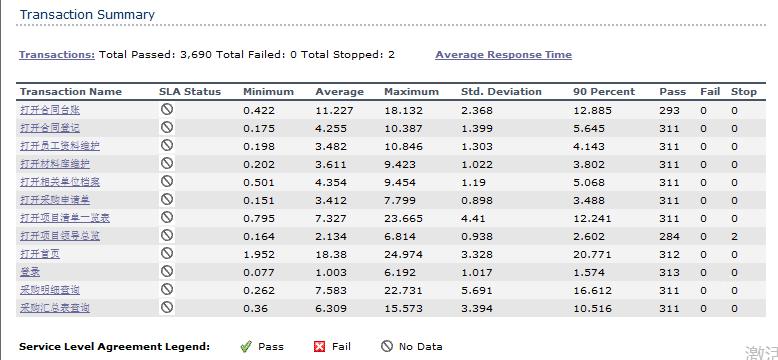
Task: Open the 打开员工资料维护 transaction link
Action: tap(60, 146)
